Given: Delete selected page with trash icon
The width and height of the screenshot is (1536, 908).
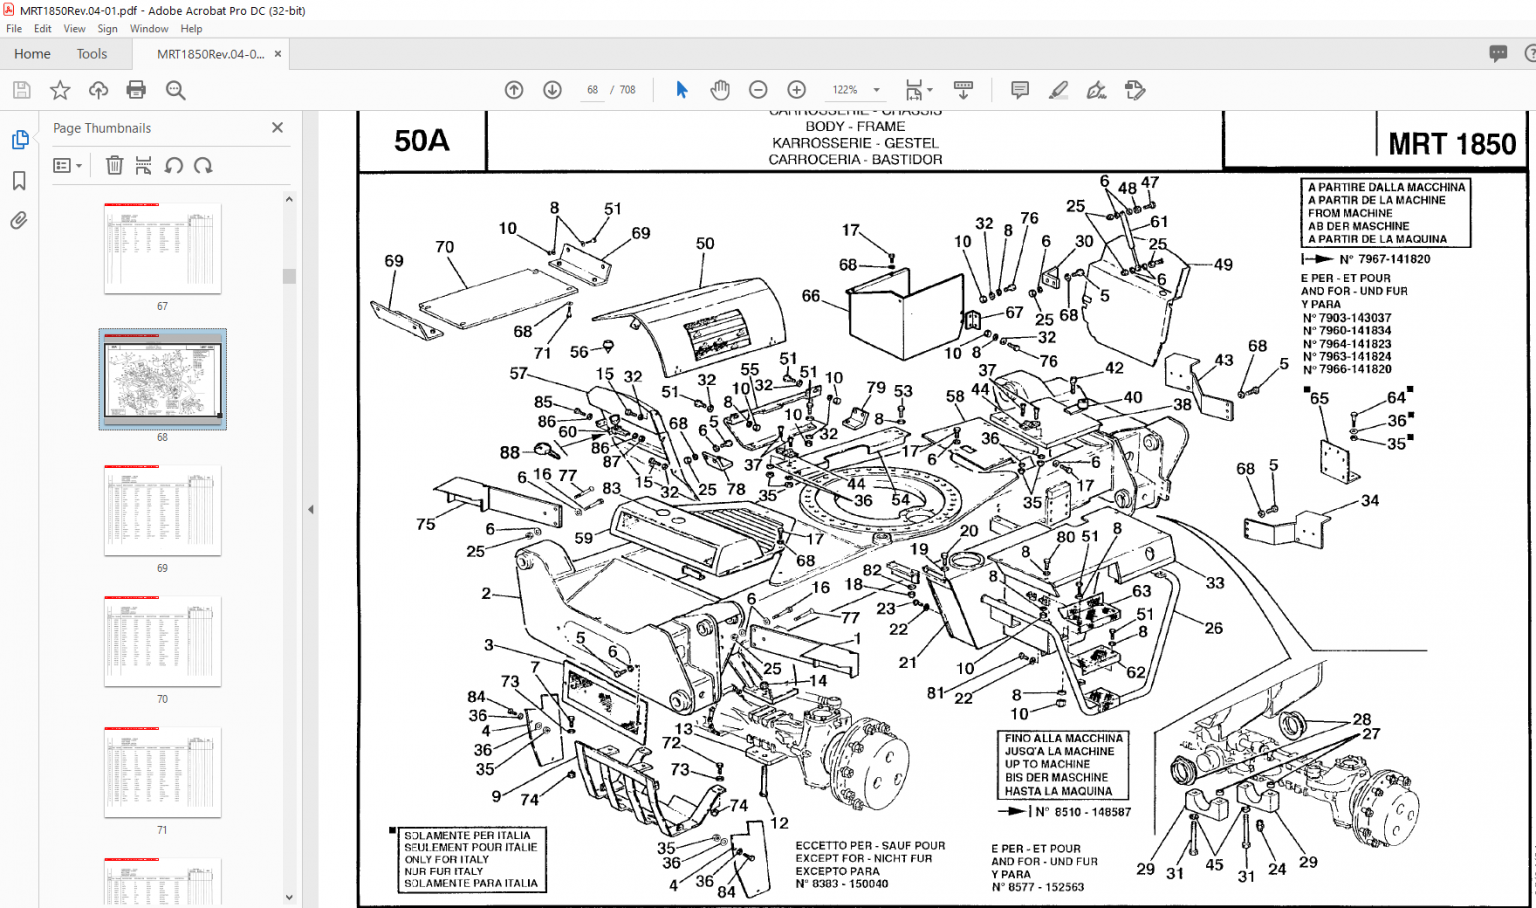Looking at the screenshot, I should coord(114,165).
